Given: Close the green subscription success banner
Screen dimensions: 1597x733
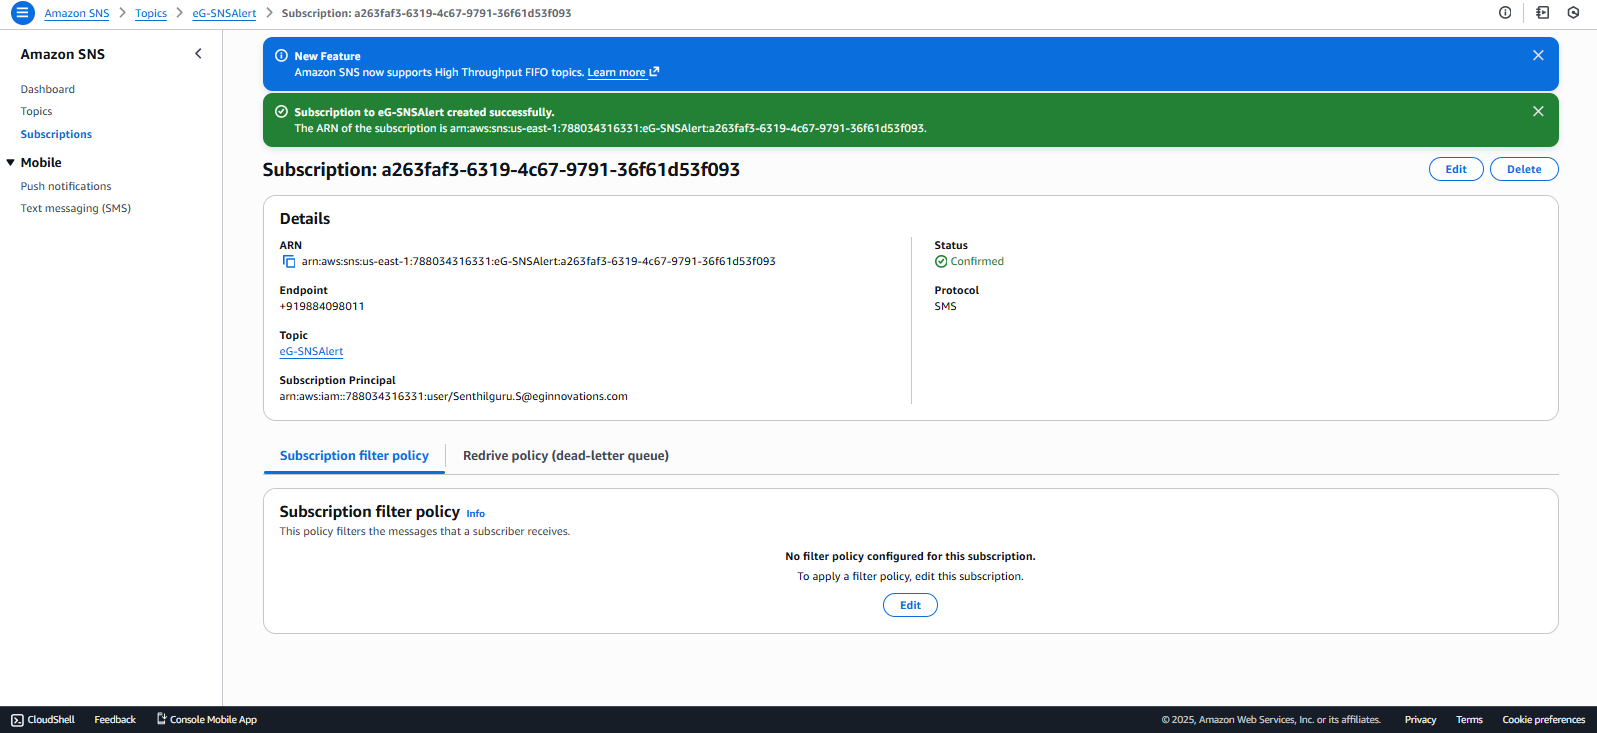Looking at the screenshot, I should tap(1537, 112).
